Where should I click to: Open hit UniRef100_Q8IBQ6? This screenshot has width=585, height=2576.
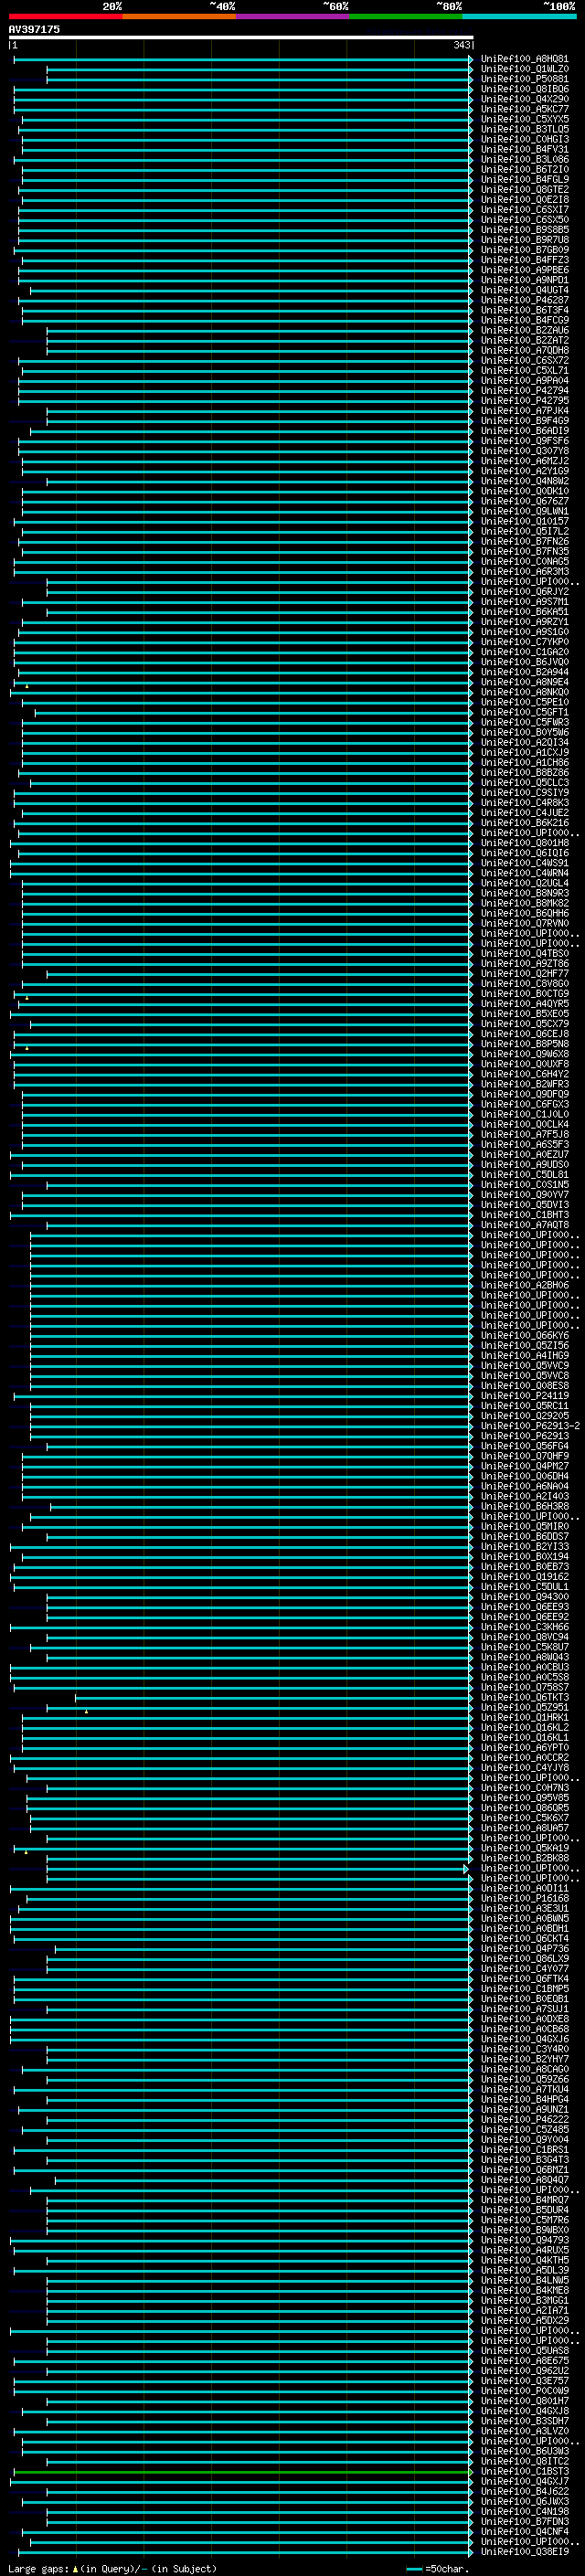coord(524,89)
